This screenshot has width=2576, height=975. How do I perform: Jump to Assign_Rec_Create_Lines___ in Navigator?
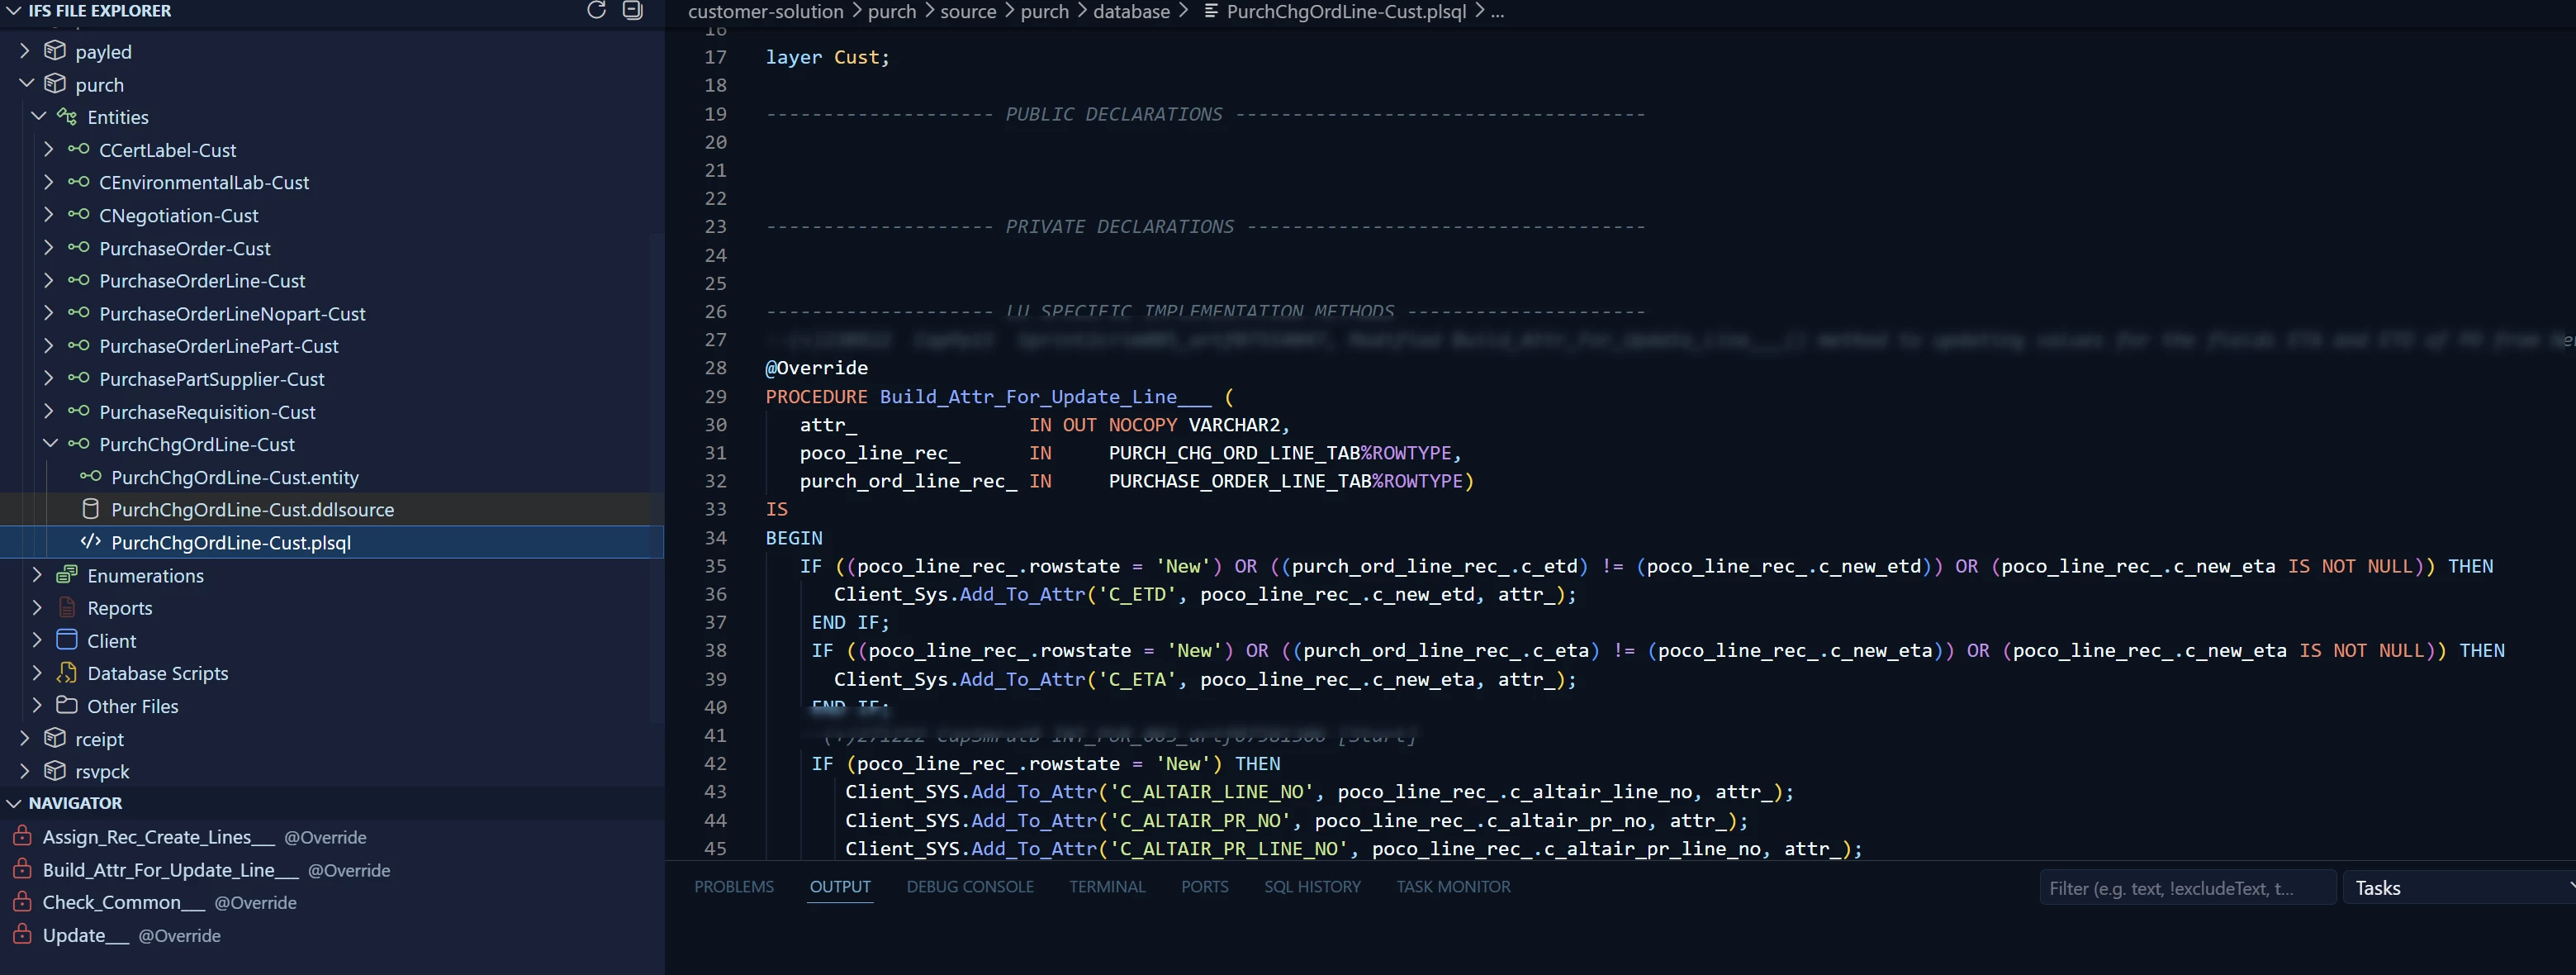click(x=158, y=836)
